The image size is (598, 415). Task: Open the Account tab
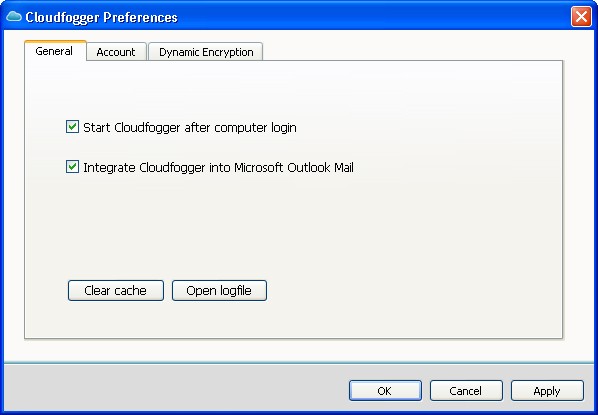point(116,52)
